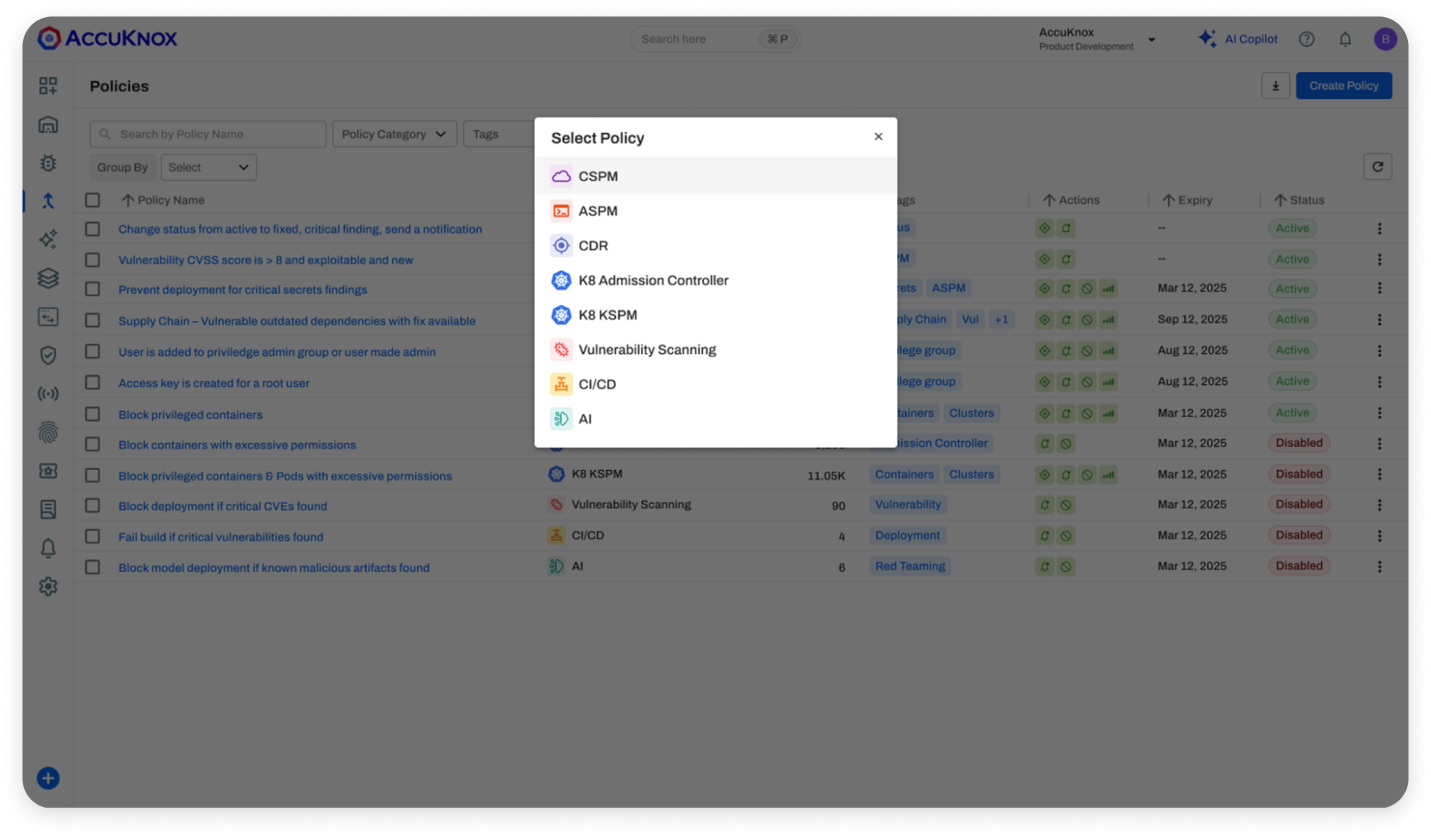
Task: Expand the Policy Category dropdown
Action: [x=394, y=134]
